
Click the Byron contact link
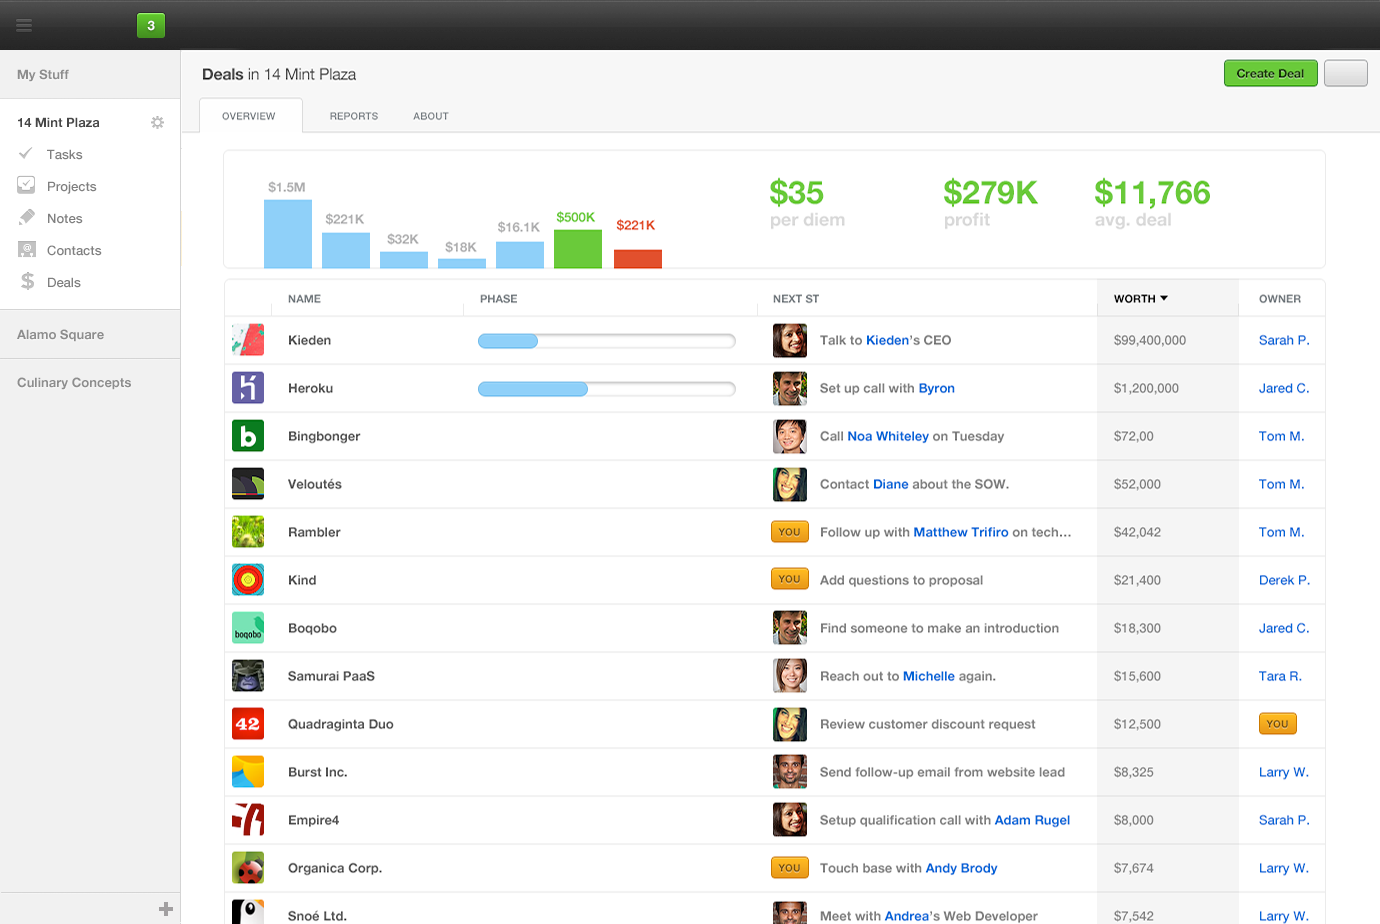pos(937,388)
